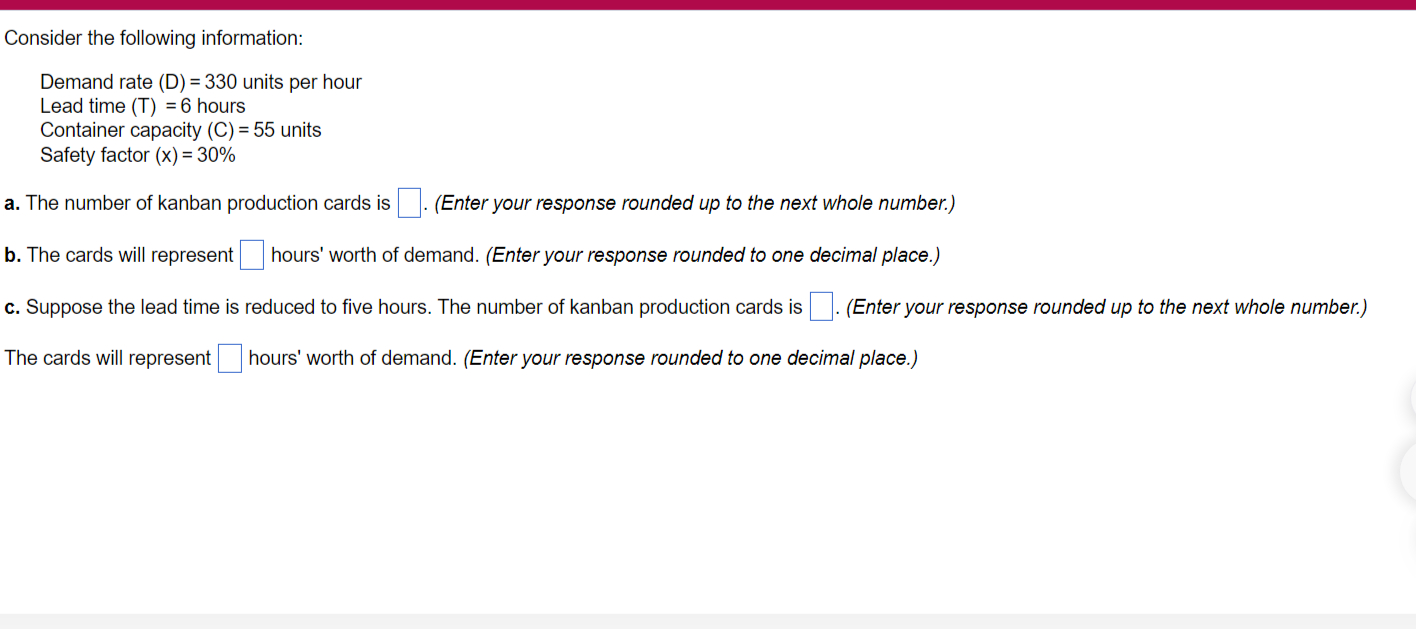Click the text 'Consider the following information:'

click(153, 39)
